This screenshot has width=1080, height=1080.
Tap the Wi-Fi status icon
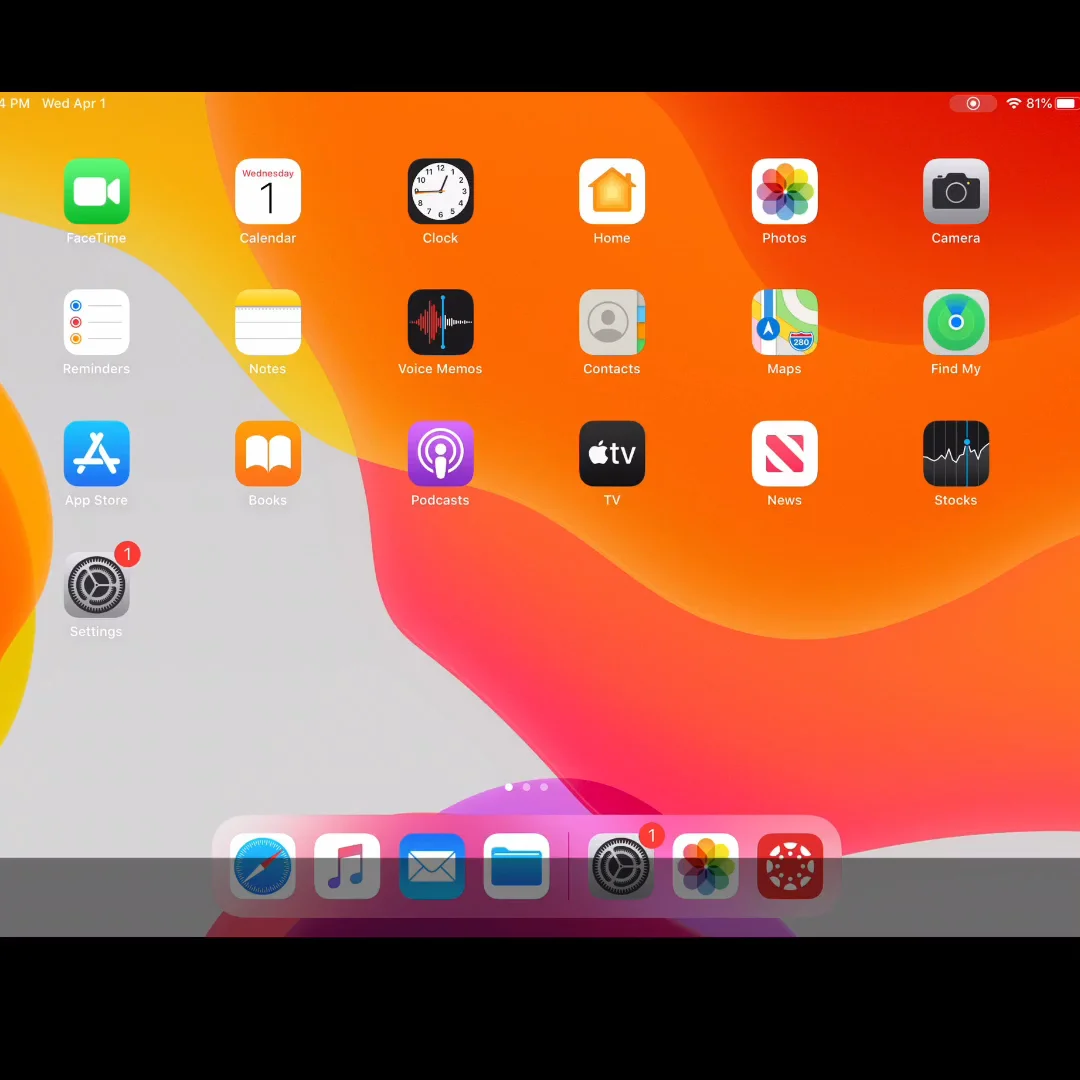click(1013, 103)
